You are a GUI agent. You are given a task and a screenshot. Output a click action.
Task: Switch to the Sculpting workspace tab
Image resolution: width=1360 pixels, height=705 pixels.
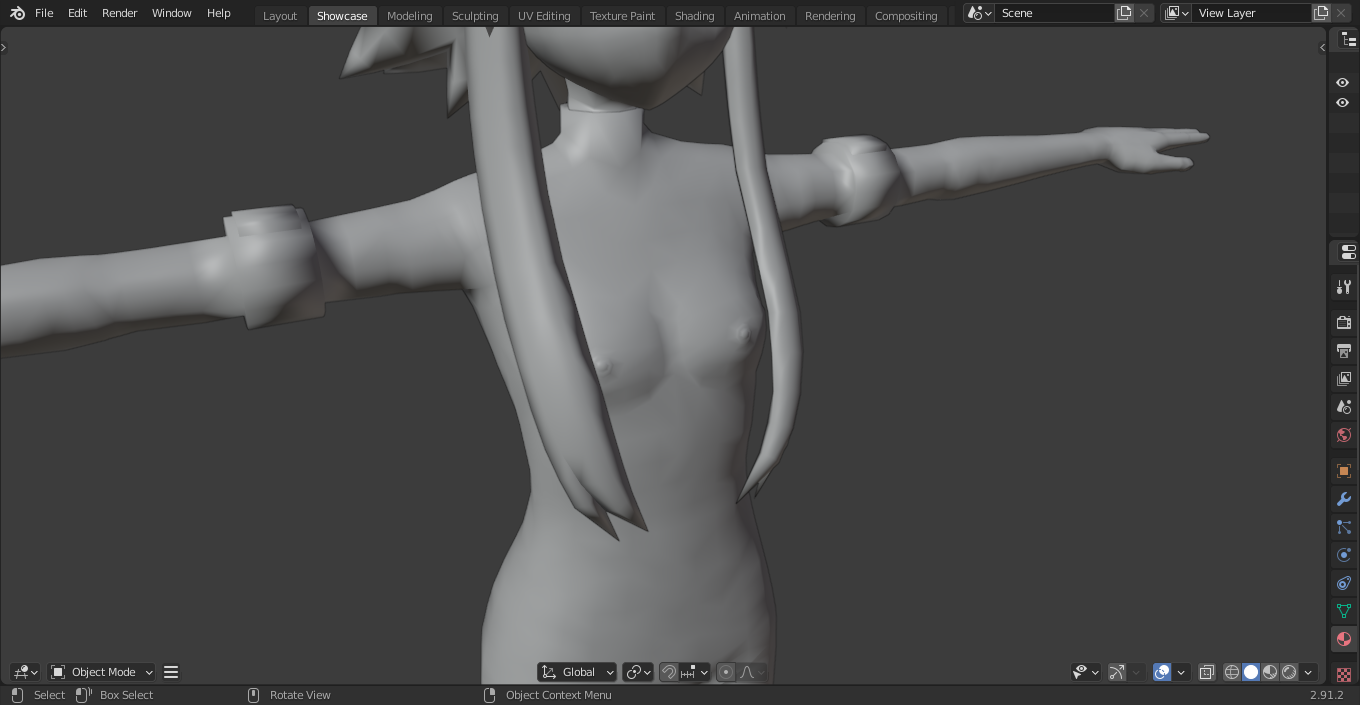click(474, 16)
